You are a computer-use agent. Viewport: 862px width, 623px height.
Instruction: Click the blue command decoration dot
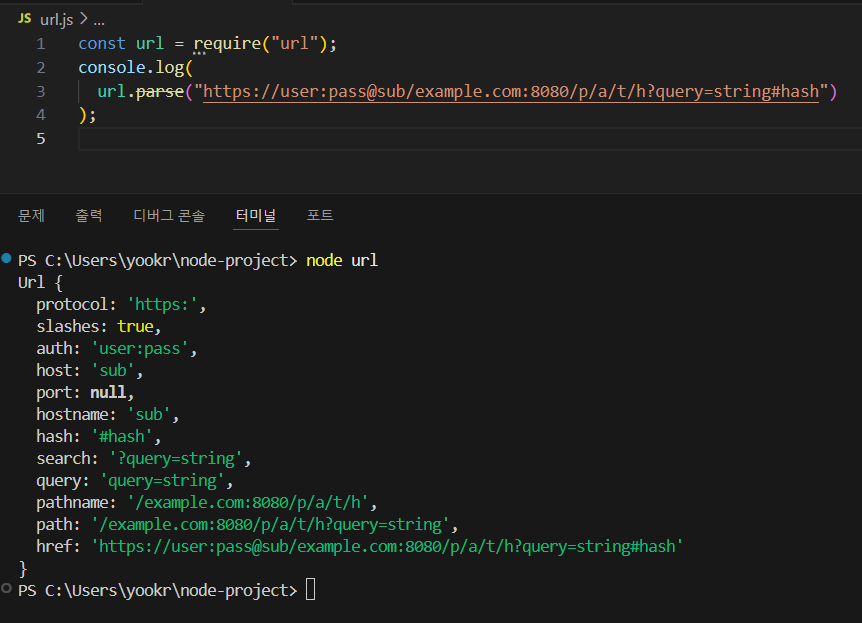click(x=7, y=258)
